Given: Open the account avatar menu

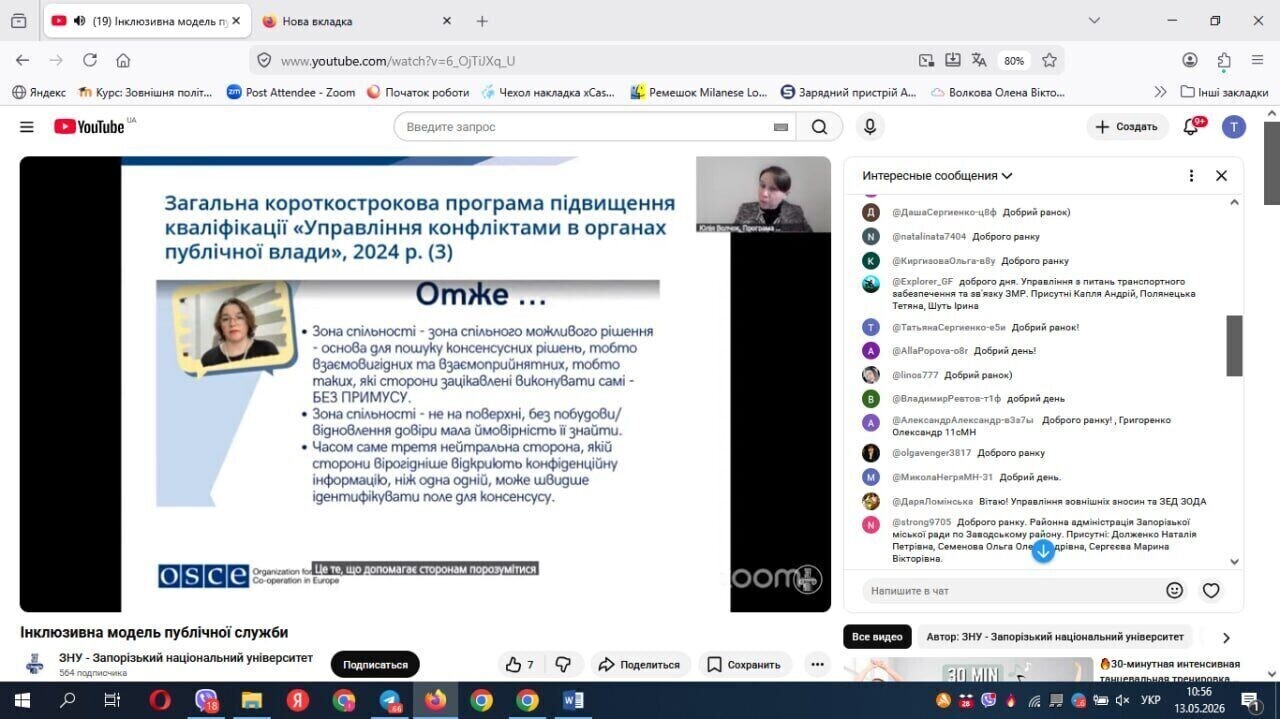Looking at the screenshot, I should pyautogui.click(x=1234, y=127).
